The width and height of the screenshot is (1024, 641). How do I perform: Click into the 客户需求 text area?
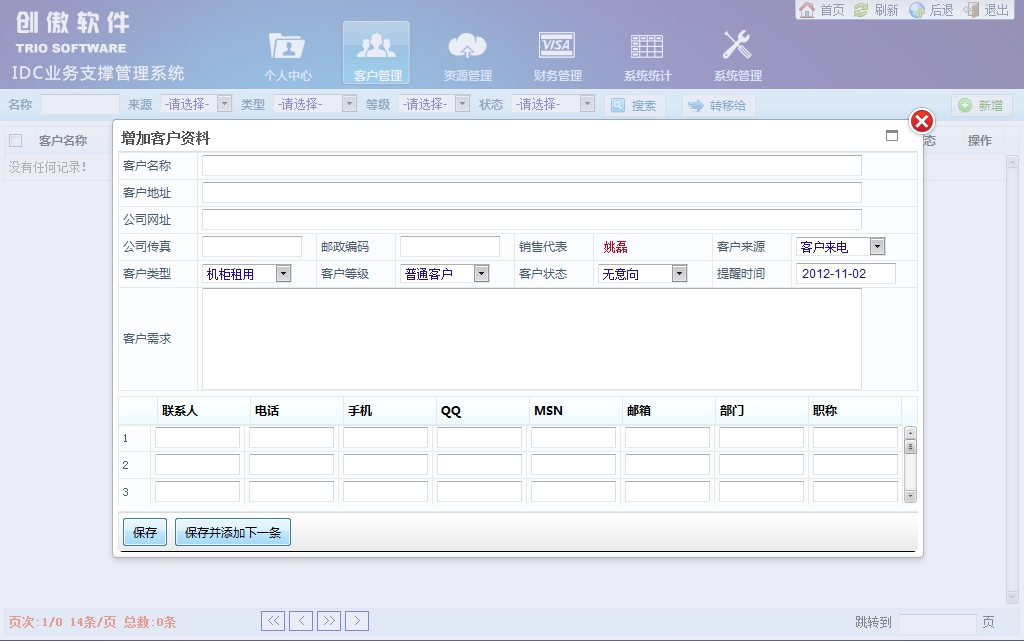pos(532,339)
